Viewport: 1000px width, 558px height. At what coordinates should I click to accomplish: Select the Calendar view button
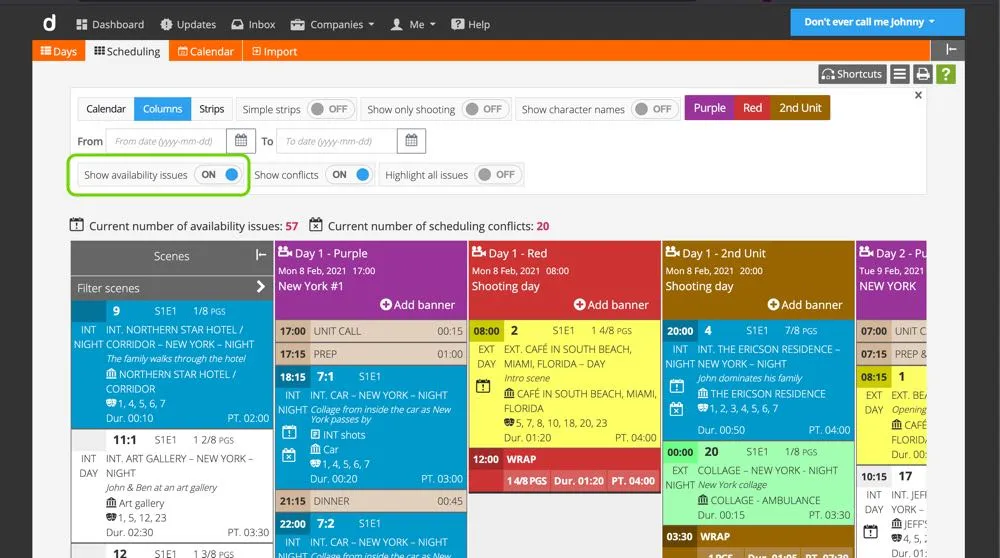click(106, 109)
